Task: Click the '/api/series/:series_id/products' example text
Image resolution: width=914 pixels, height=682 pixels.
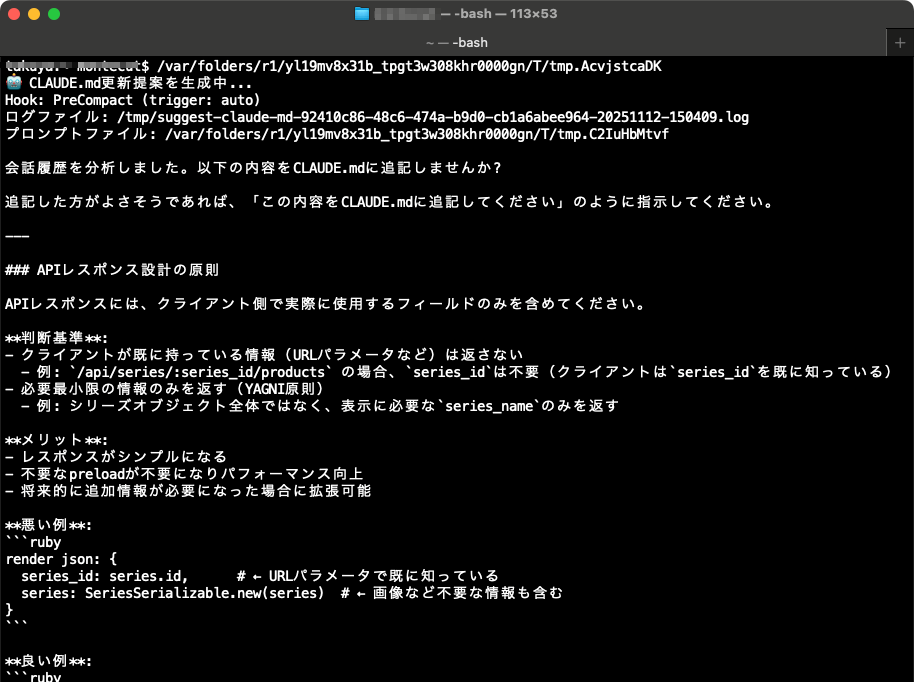Action: [x=201, y=372]
